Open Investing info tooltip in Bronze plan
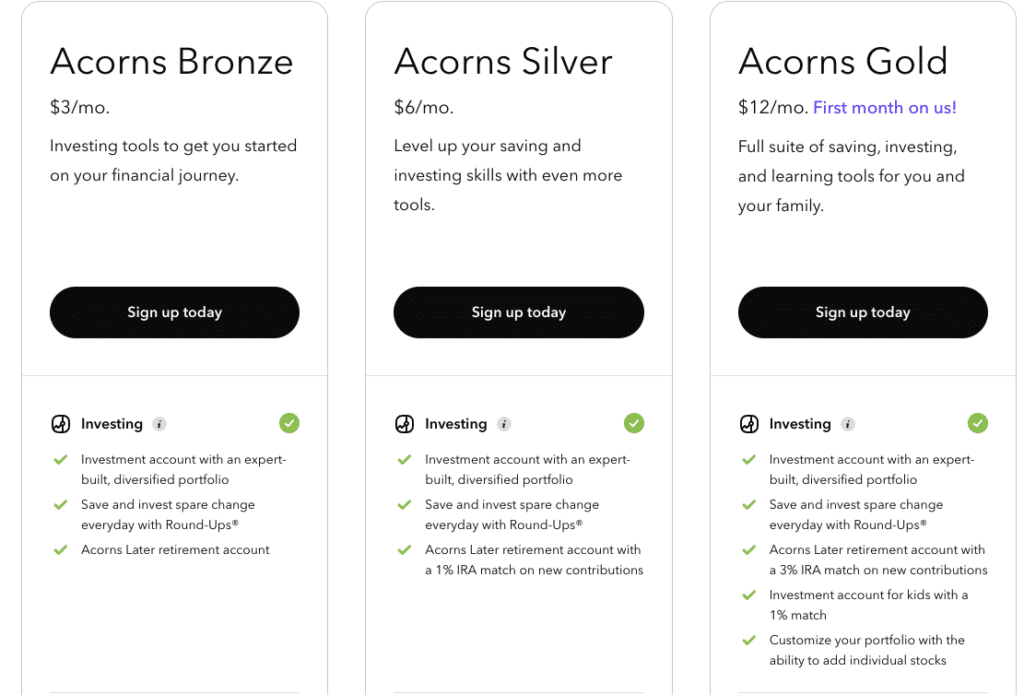1024x695 pixels. click(x=160, y=424)
